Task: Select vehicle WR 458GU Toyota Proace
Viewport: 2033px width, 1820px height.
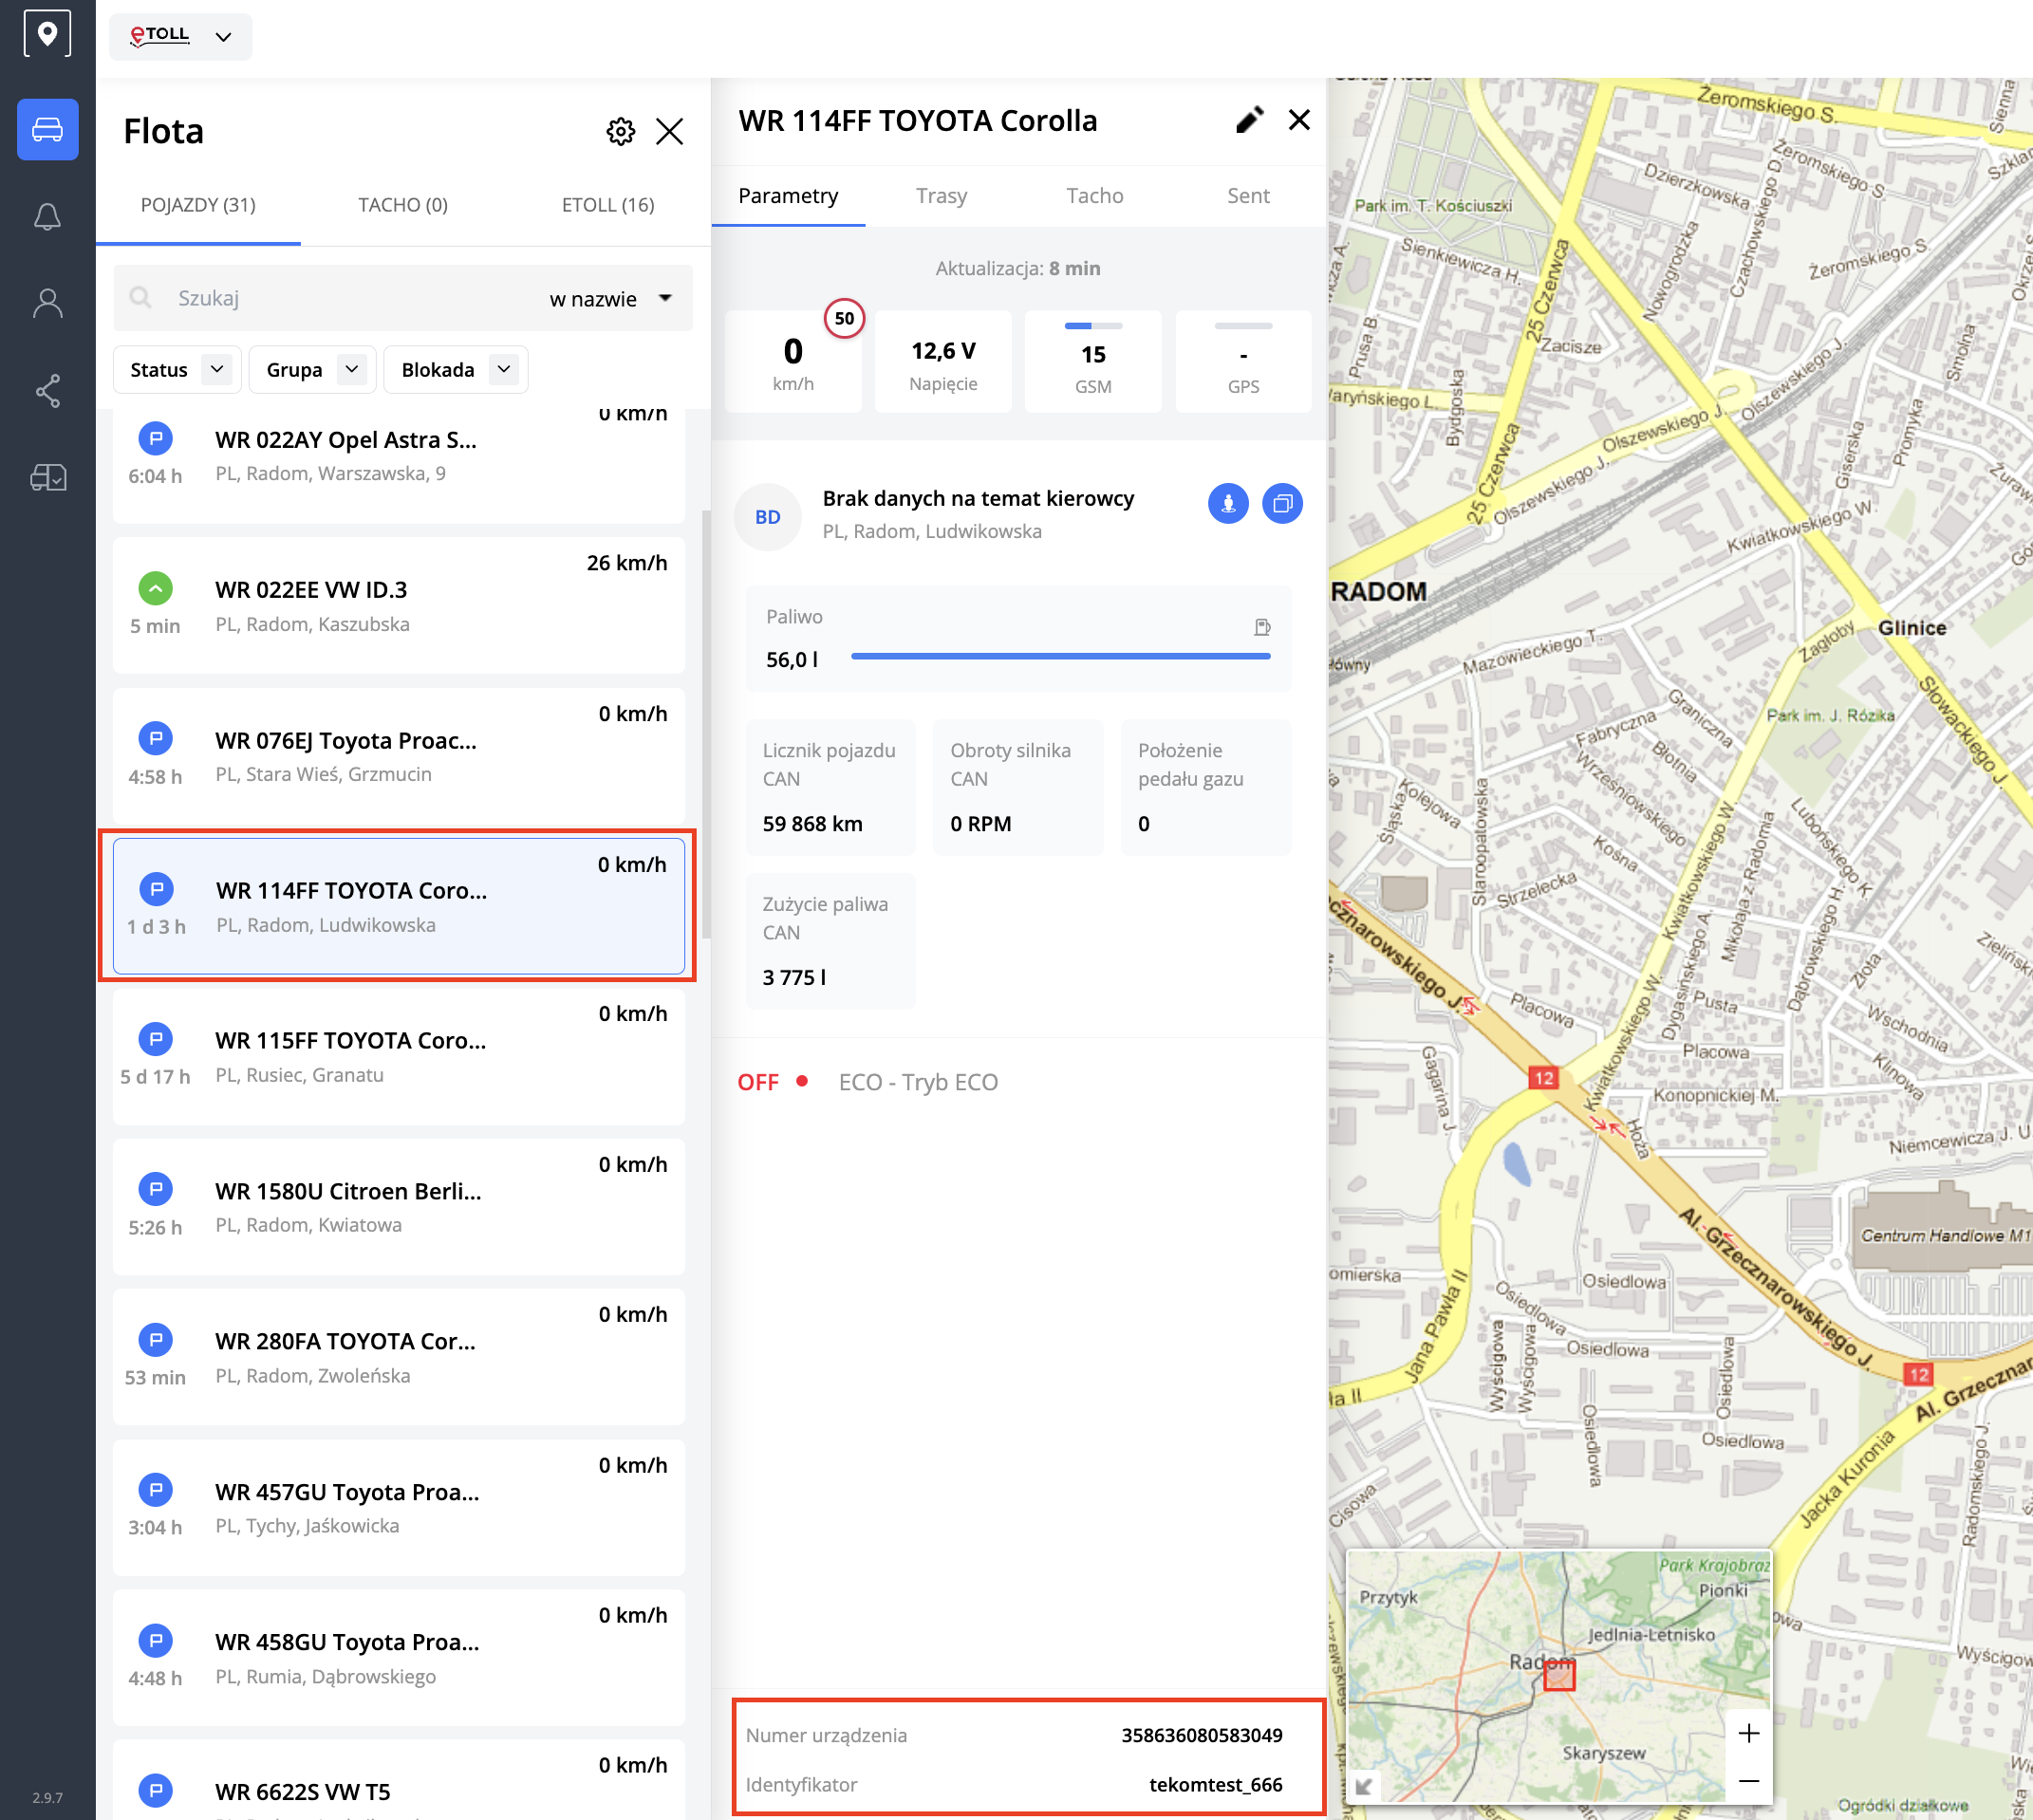Action: tap(398, 1657)
